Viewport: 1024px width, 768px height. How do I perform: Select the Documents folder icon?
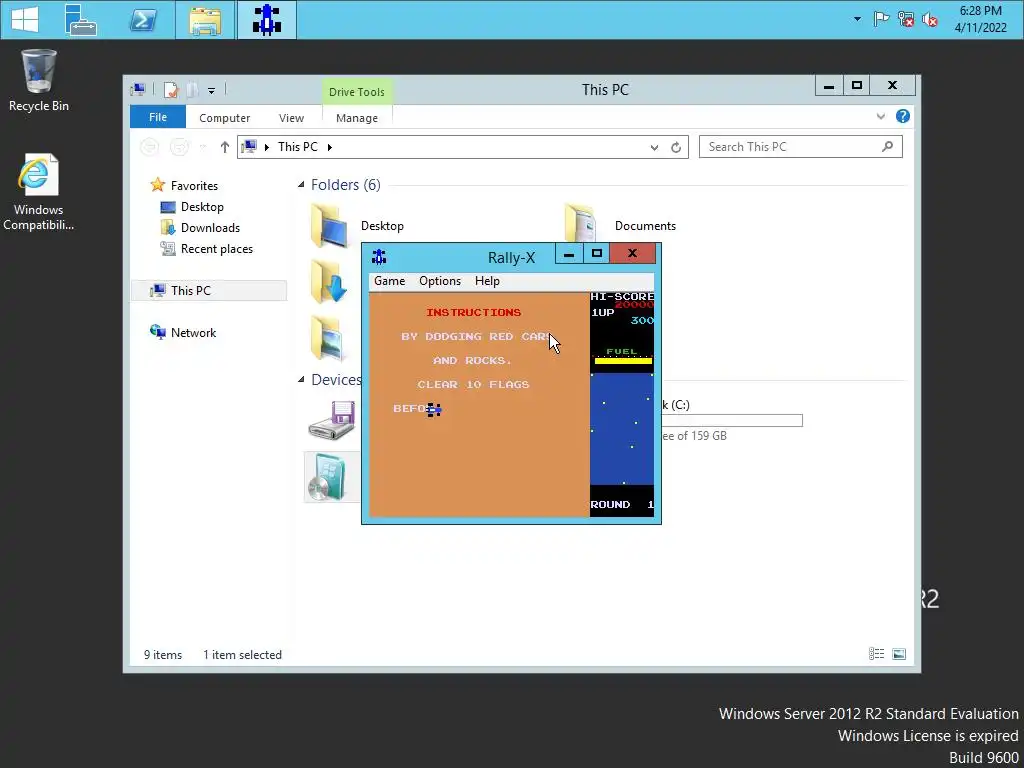581,223
